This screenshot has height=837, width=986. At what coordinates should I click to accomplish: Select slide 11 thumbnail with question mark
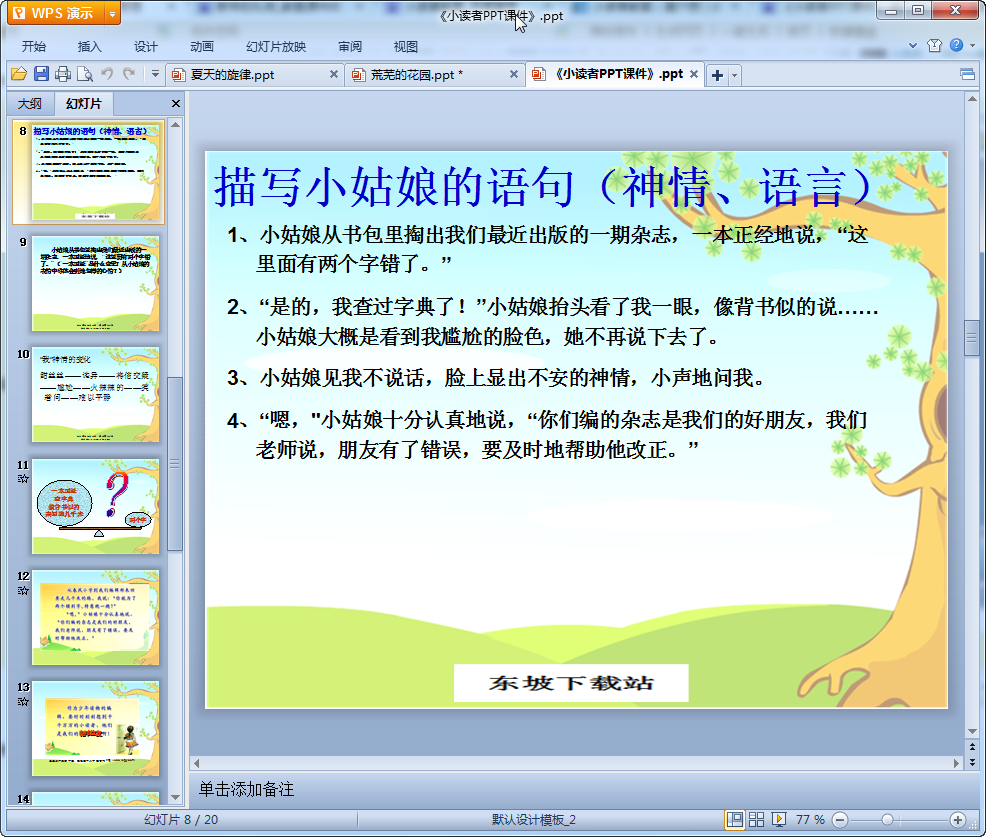click(96, 506)
